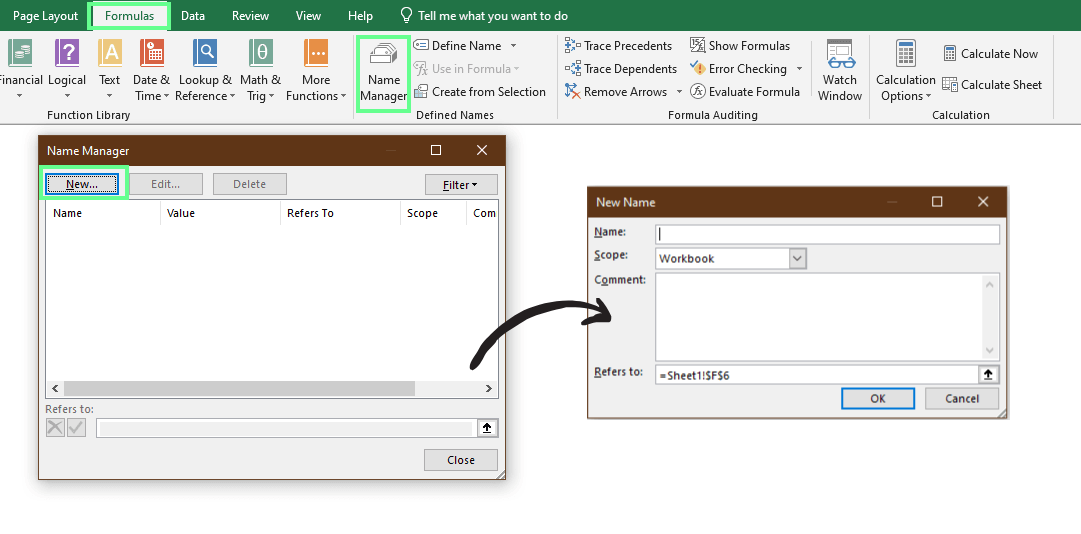Open Lookup & Reference functions
The image size is (1081, 534).
click(205, 70)
